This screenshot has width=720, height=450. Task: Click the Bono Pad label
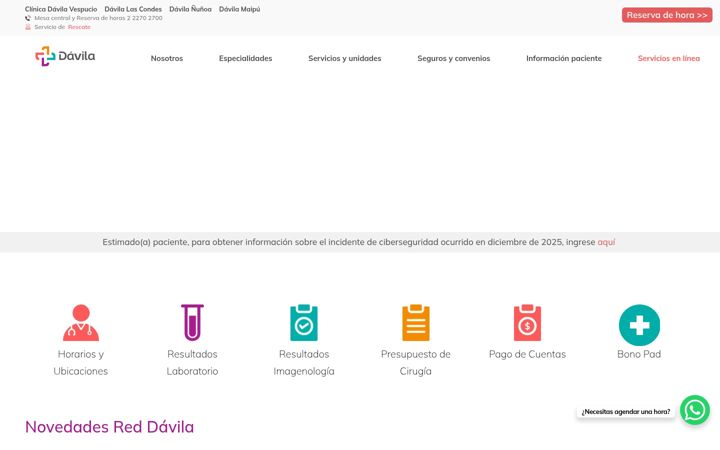[639, 354]
